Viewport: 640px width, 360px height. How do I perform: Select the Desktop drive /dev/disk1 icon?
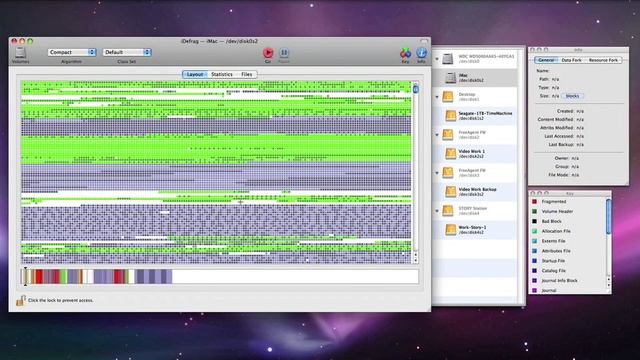[x=448, y=97]
